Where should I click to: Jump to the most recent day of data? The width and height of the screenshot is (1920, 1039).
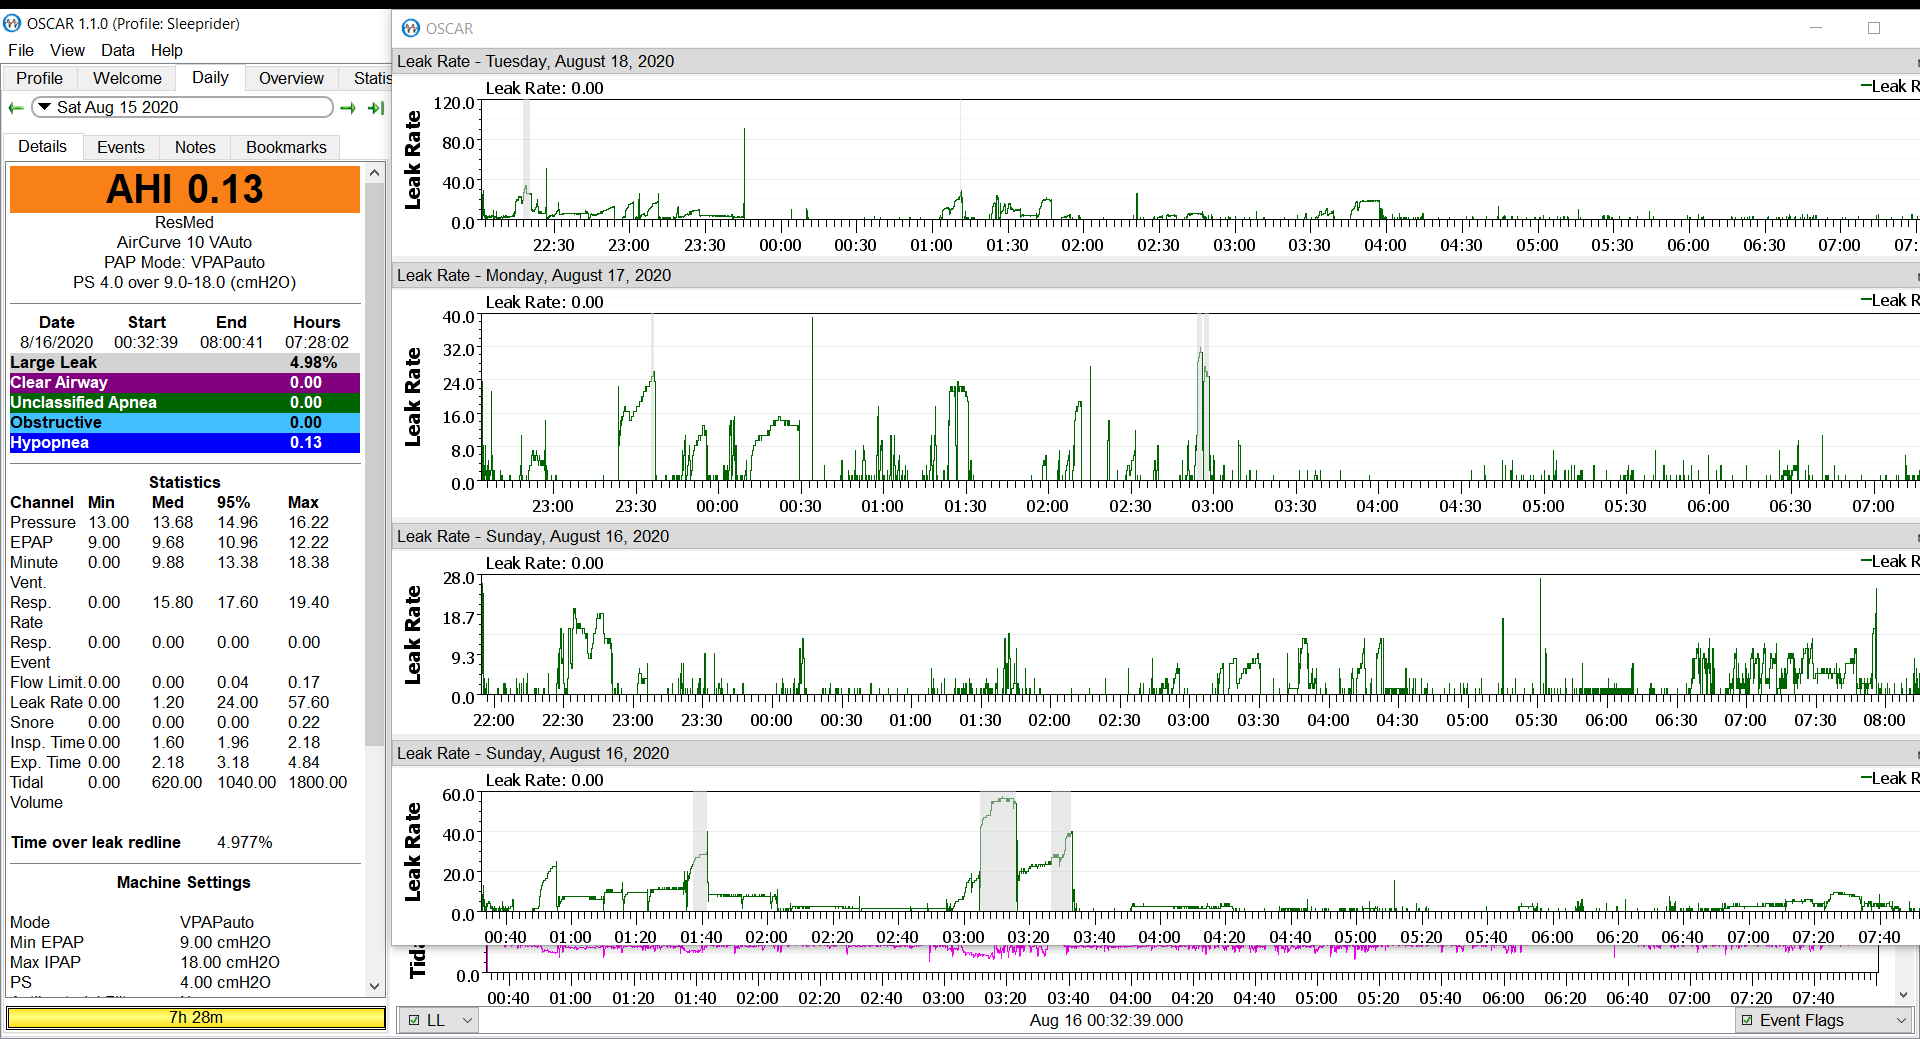pos(376,108)
